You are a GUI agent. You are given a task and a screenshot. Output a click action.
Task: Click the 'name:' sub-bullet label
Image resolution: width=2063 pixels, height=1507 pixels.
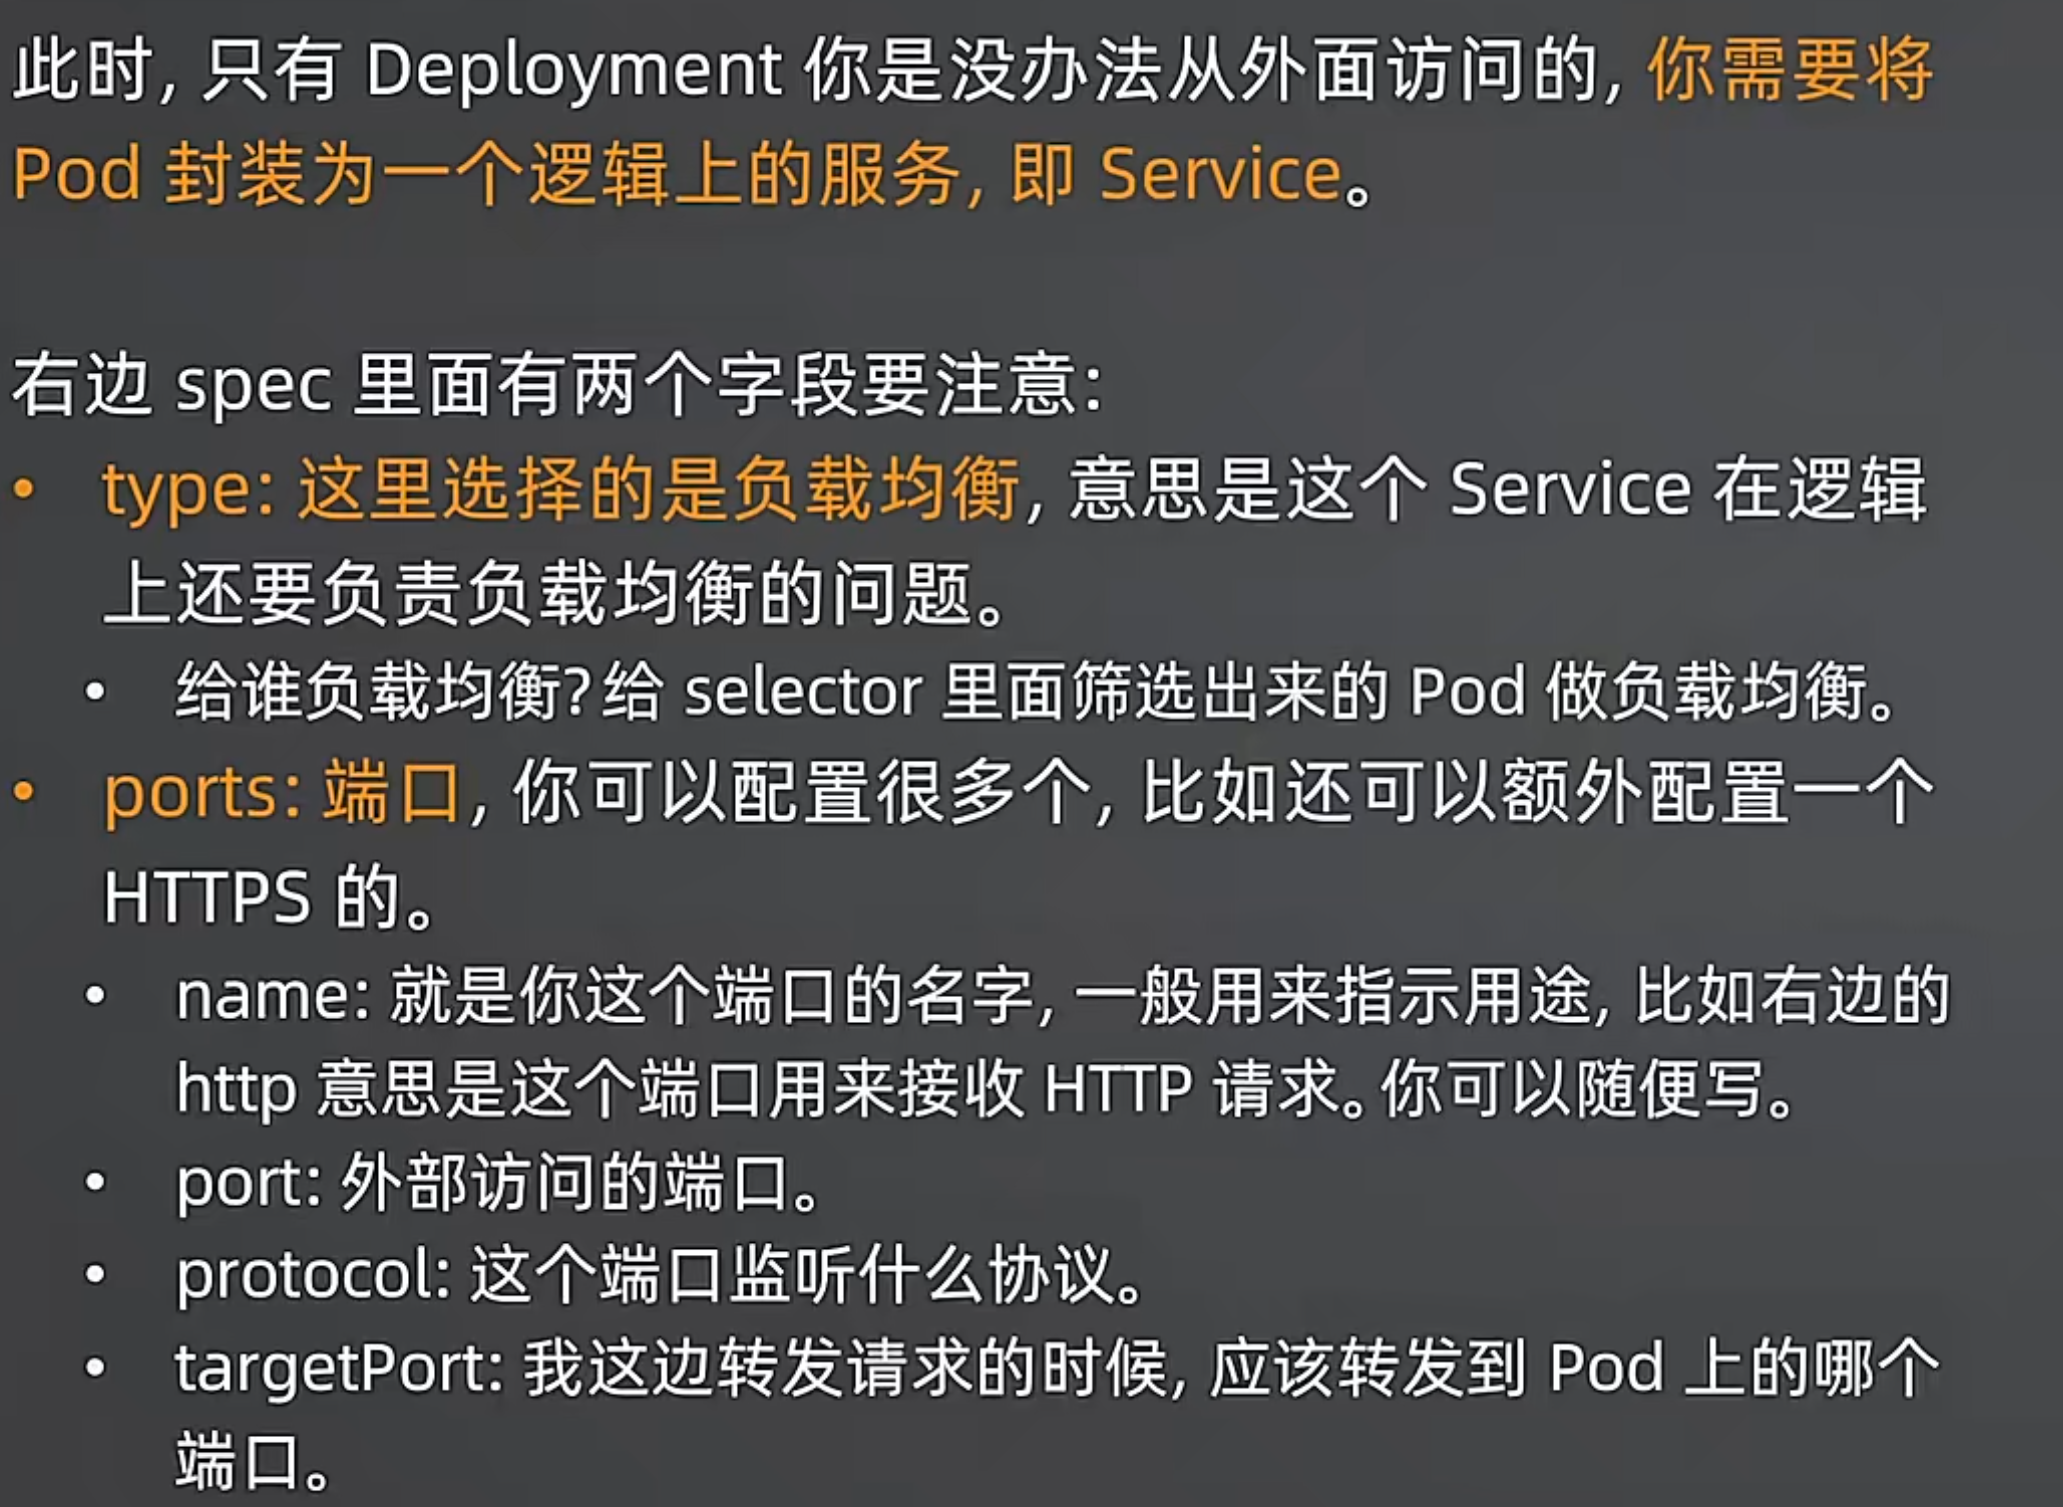(274, 996)
